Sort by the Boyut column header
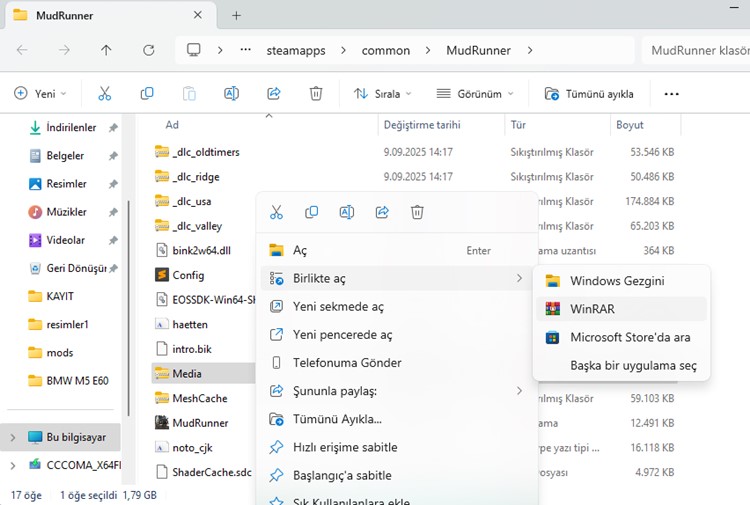This screenshot has width=750, height=505. point(629,125)
